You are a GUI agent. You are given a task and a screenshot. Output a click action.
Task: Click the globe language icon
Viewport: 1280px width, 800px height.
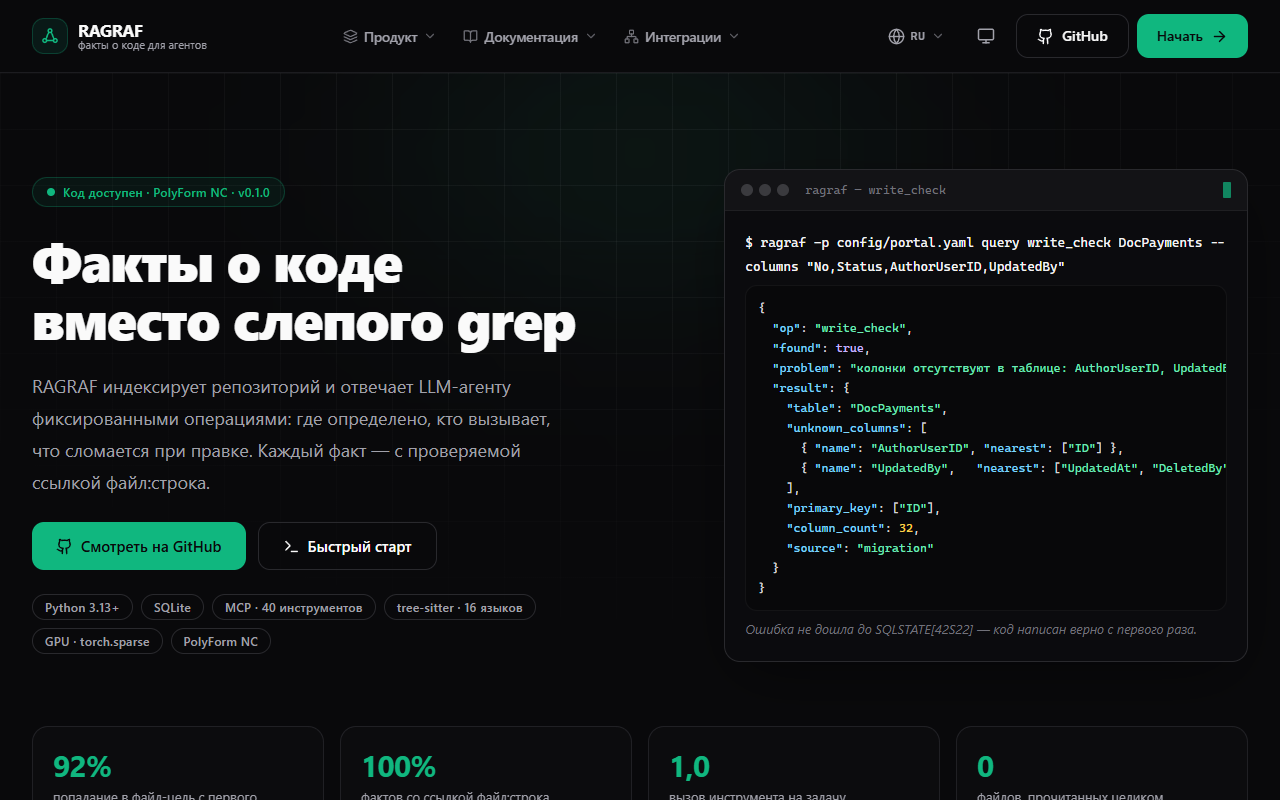(x=896, y=36)
